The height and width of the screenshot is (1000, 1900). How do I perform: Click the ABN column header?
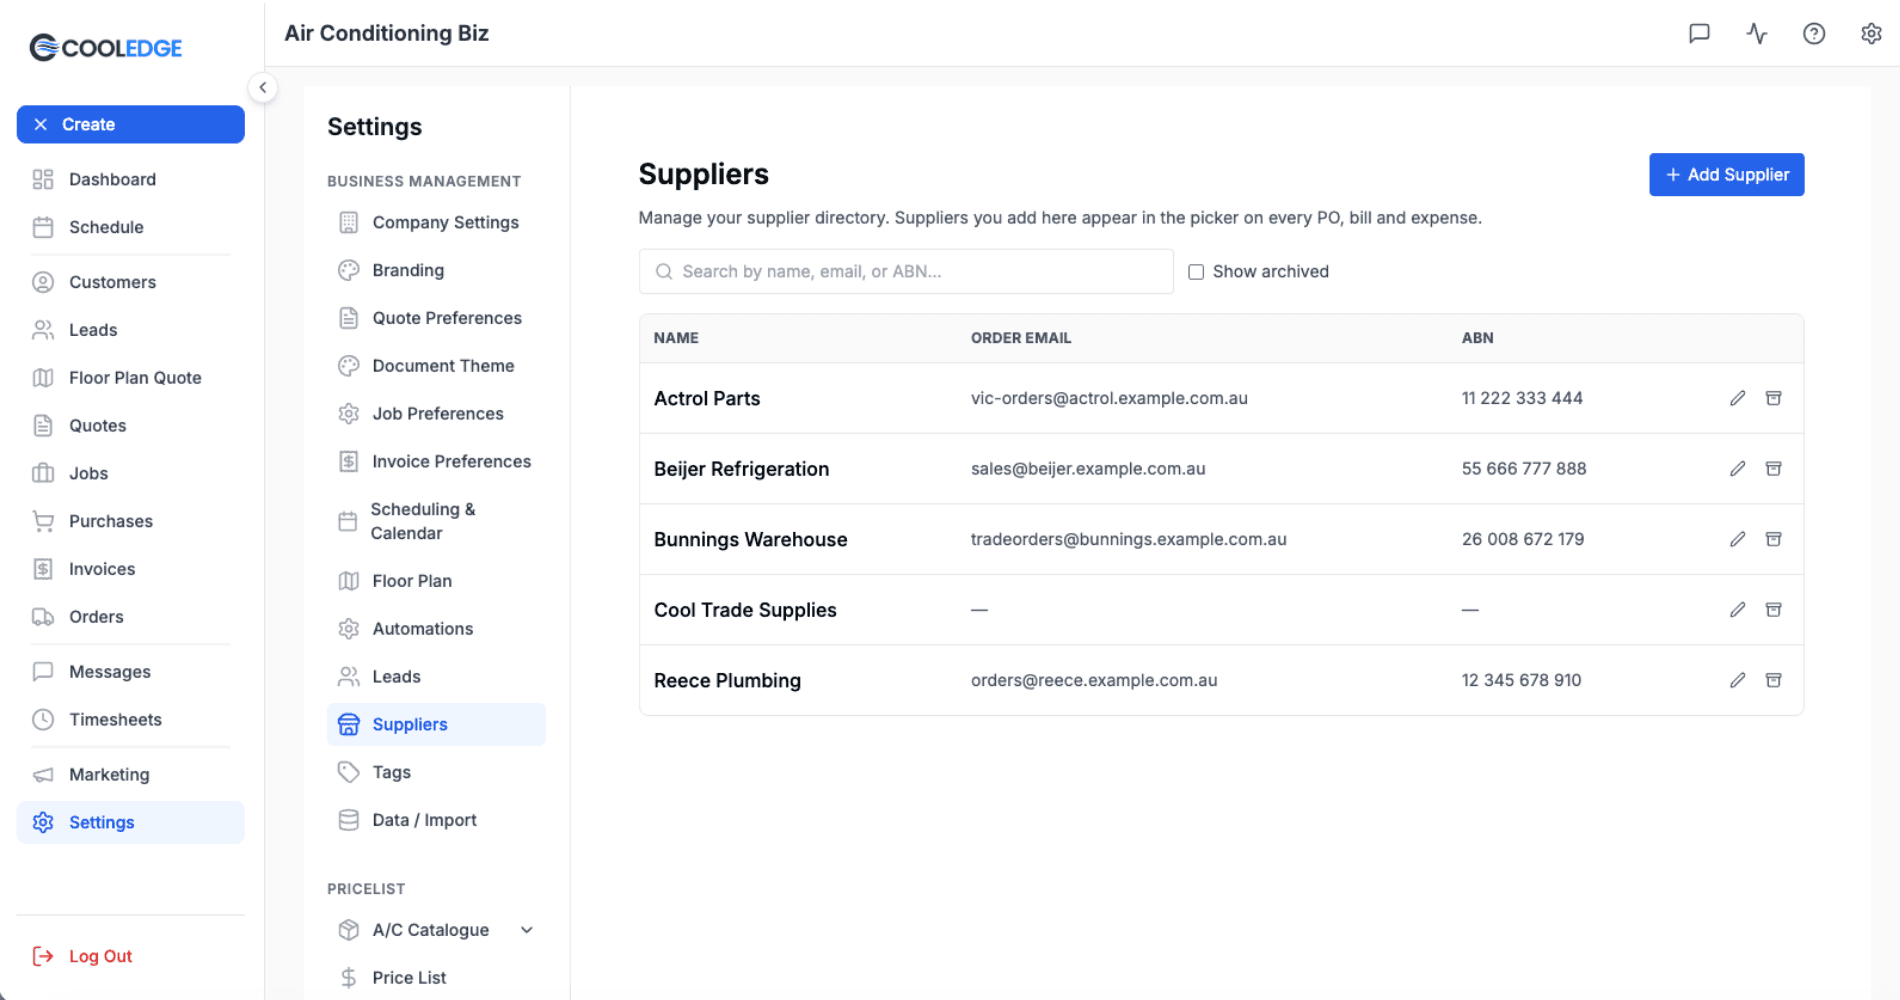[x=1477, y=338]
